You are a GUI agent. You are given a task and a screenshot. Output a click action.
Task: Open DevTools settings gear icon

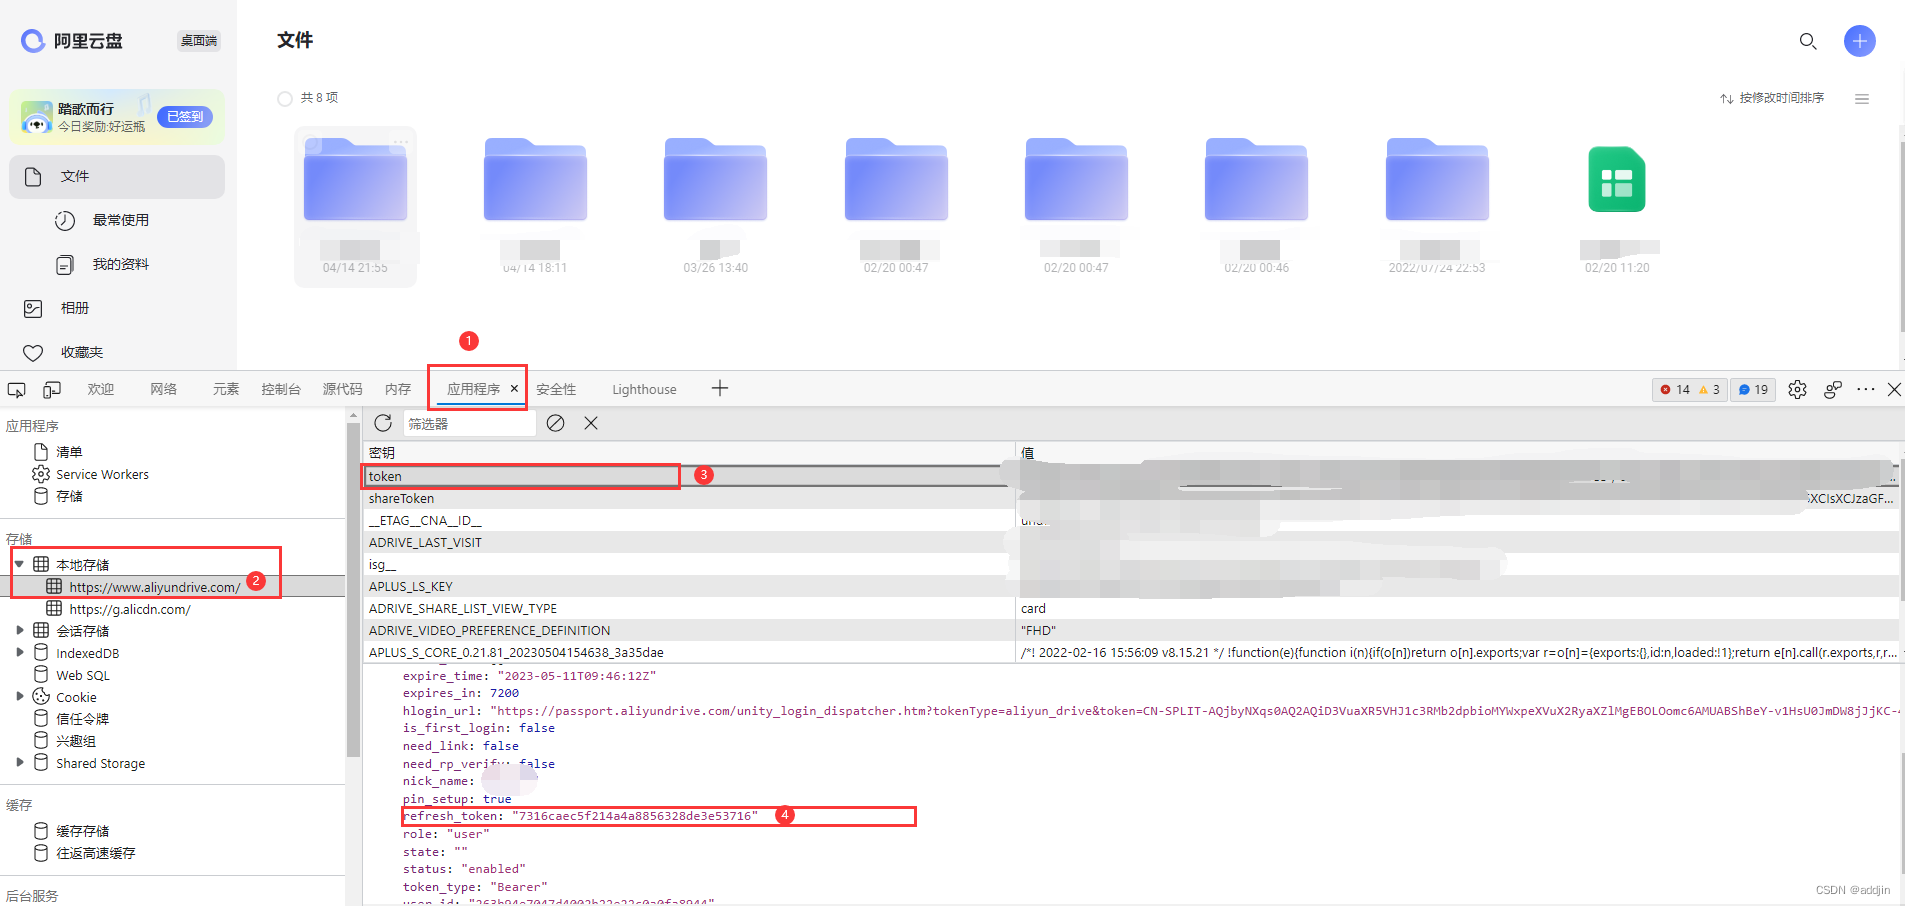click(1797, 390)
